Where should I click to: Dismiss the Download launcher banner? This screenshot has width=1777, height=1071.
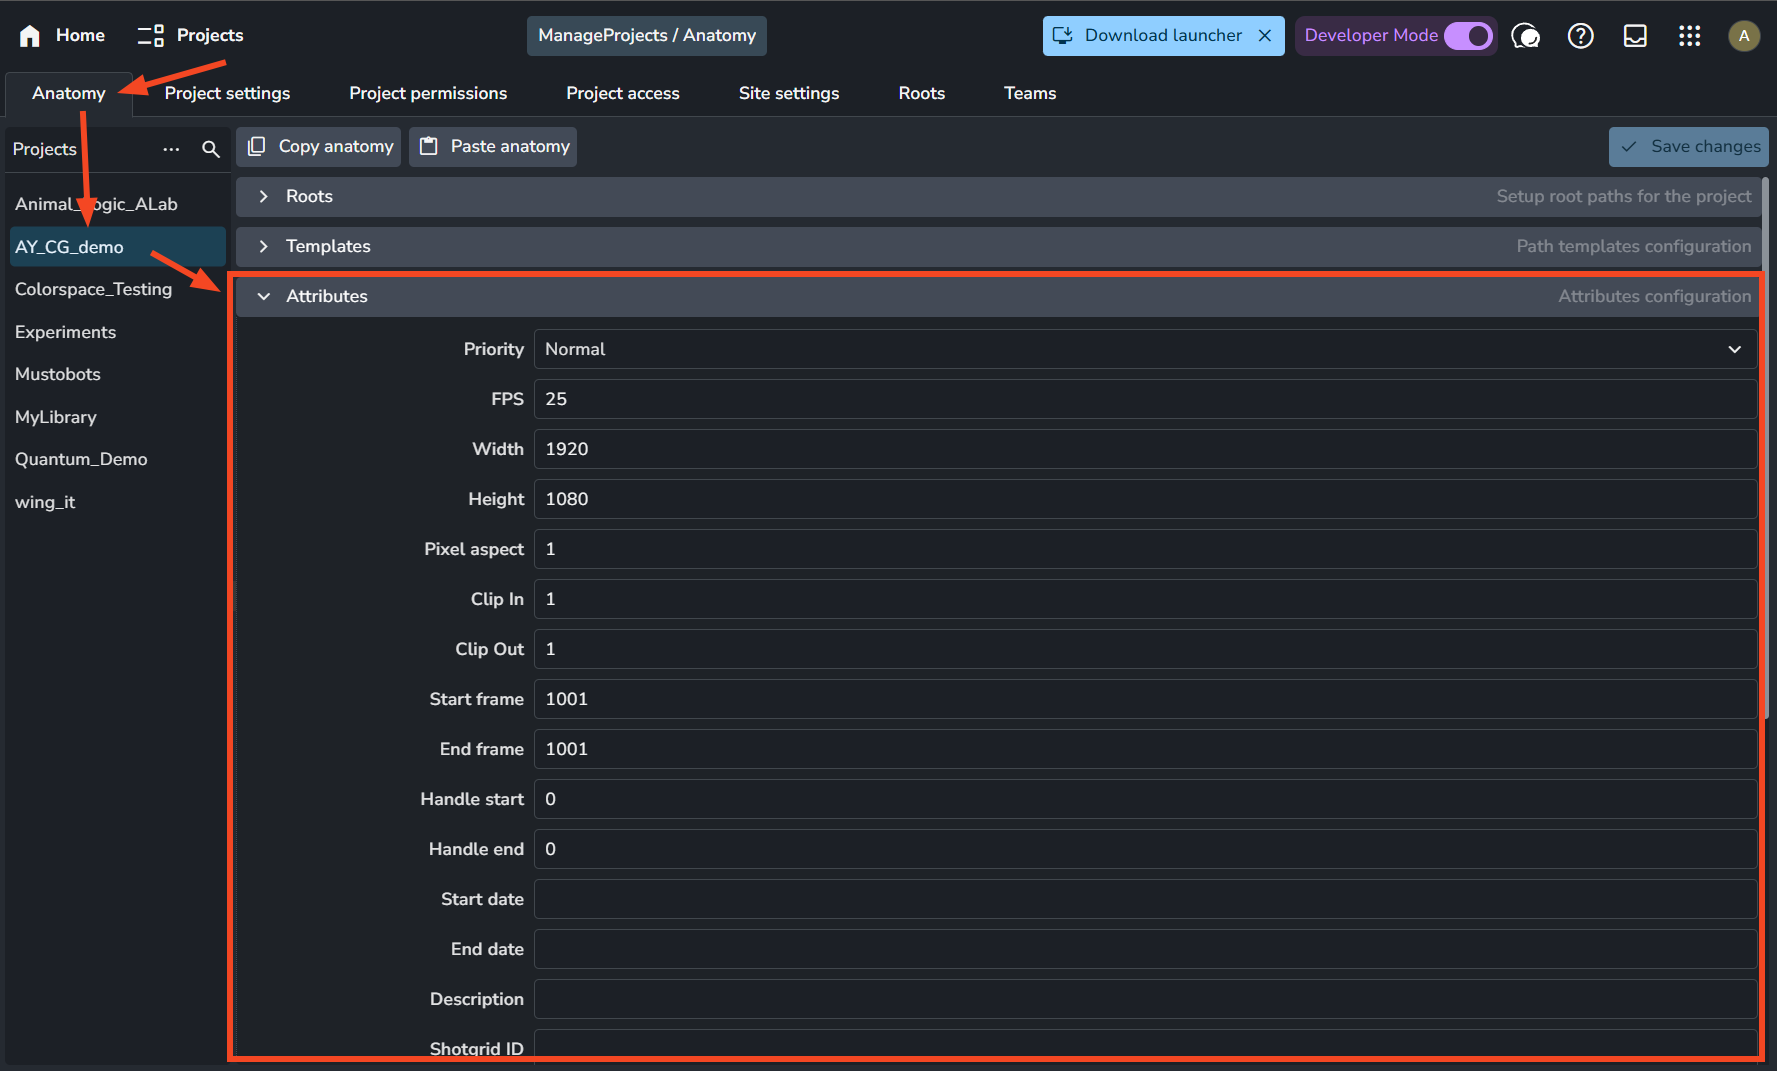click(1264, 36)
